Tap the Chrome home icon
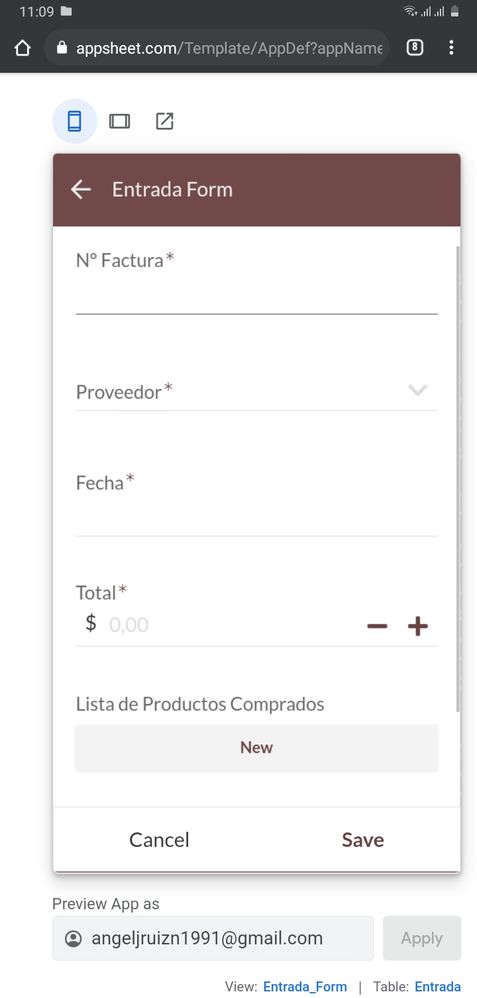 22,48
